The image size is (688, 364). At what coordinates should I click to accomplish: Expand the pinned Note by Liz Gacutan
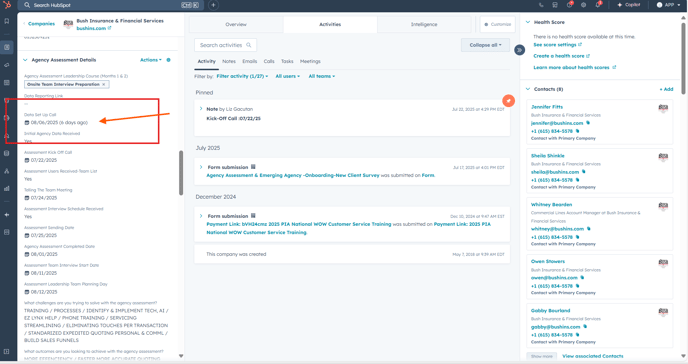click(201, 109)
